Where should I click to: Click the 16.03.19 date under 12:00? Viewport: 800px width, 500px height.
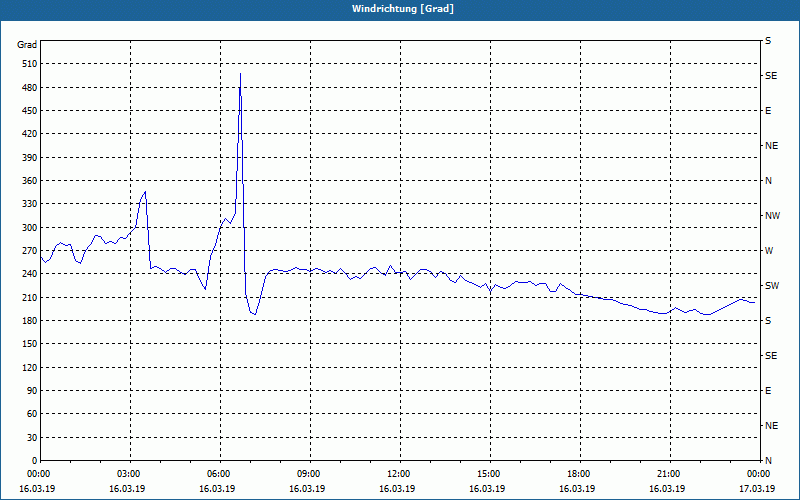tap(397, 489)
